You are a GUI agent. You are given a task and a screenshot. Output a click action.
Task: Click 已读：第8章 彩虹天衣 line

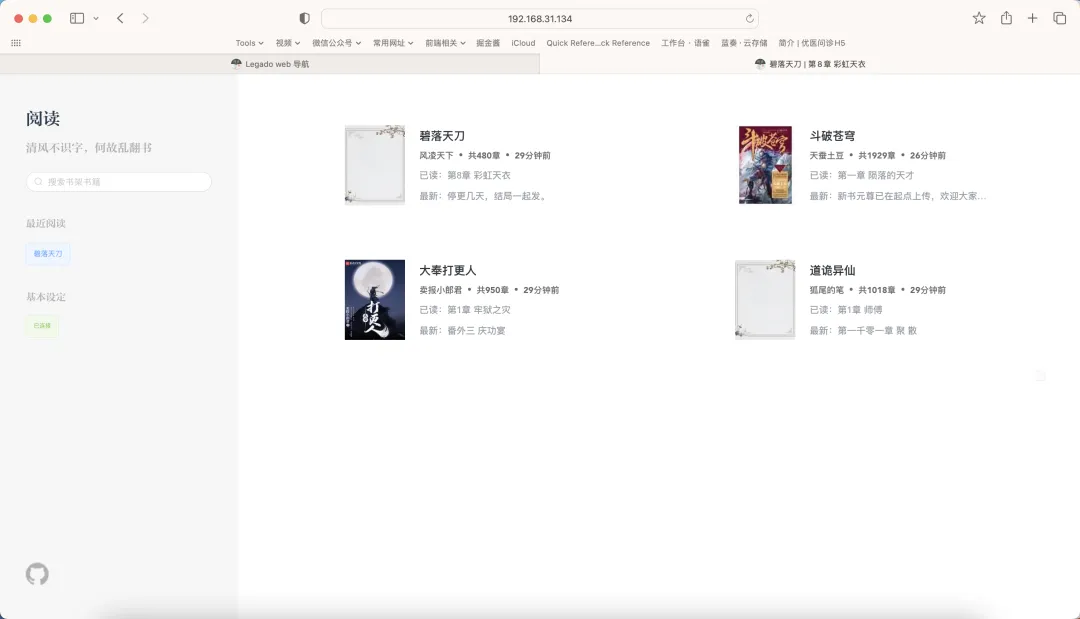tap(465, 176)
